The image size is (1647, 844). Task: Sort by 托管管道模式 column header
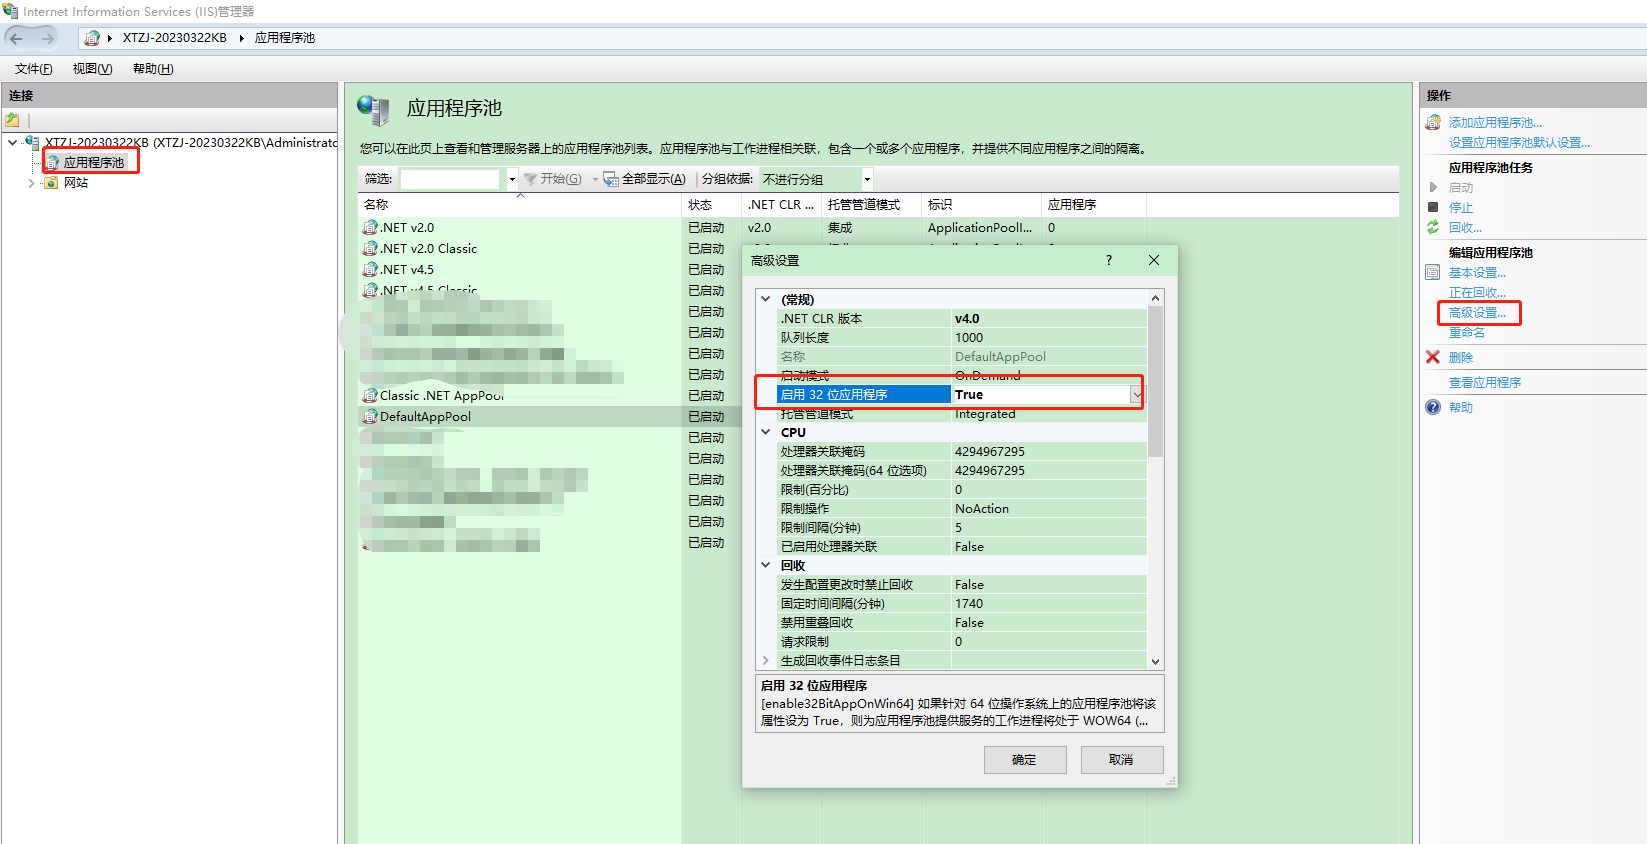[x=872, y=204]
